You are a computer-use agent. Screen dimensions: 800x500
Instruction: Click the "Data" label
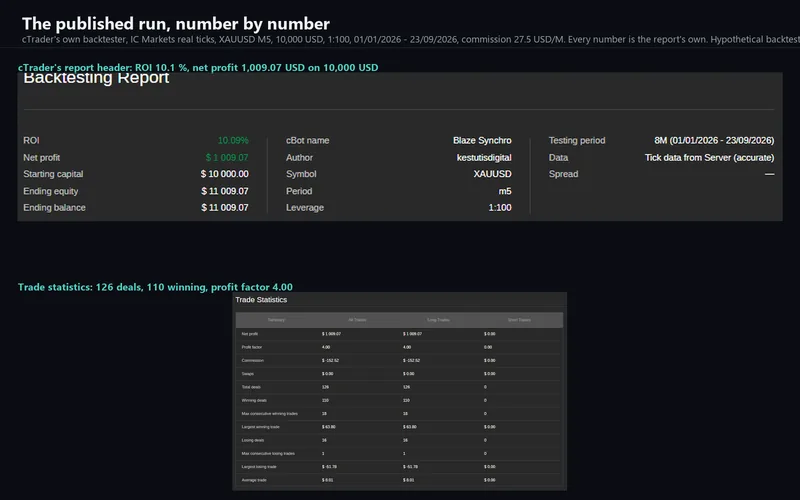pyautogui.click(x=558, y=158)
